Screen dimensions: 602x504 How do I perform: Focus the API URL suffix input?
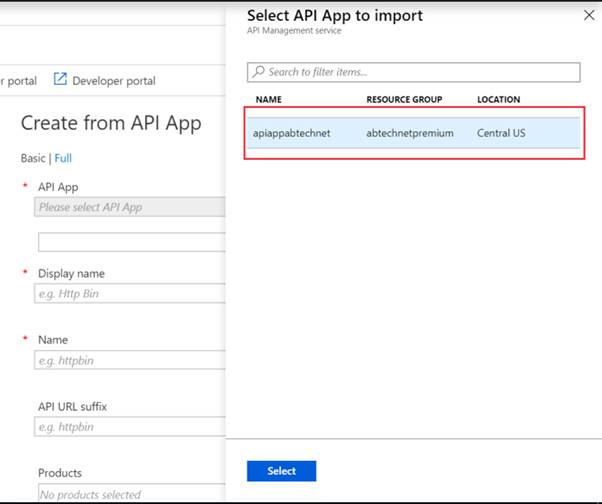(130, 426)
